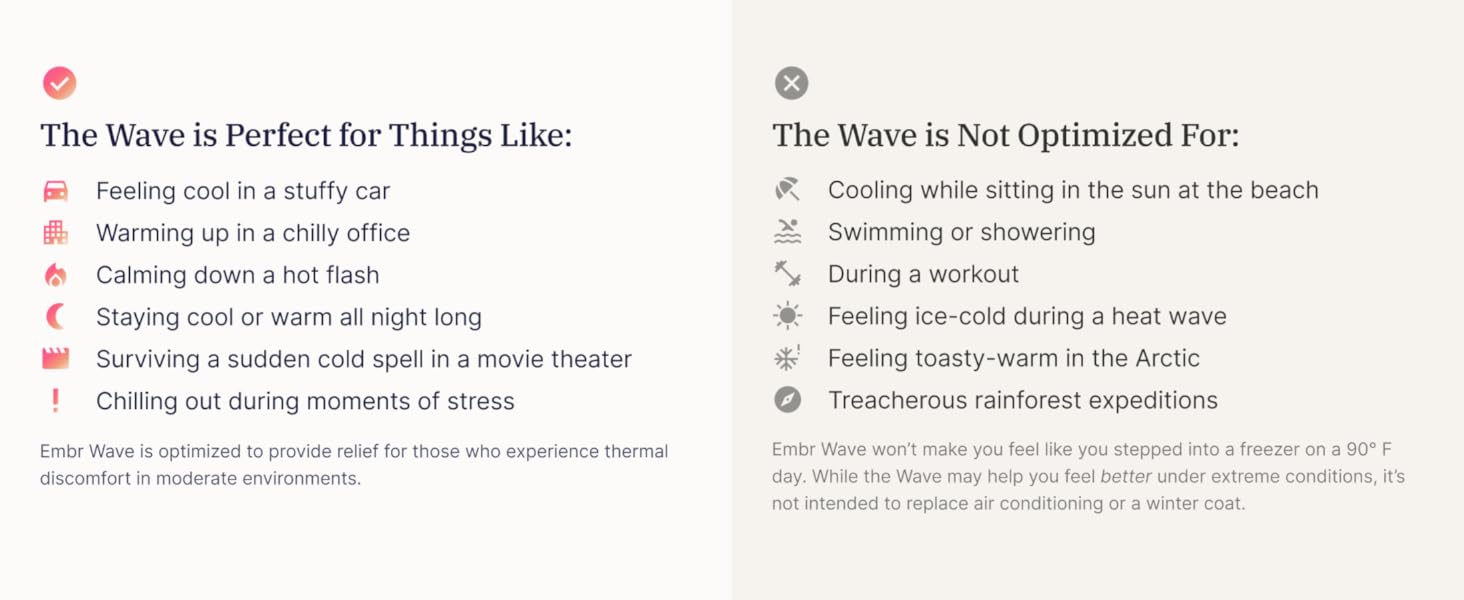Click the 'Calming down a hot flash' text
The width and height of the screenshot is (1464, 600).
[x=237, y=275]
